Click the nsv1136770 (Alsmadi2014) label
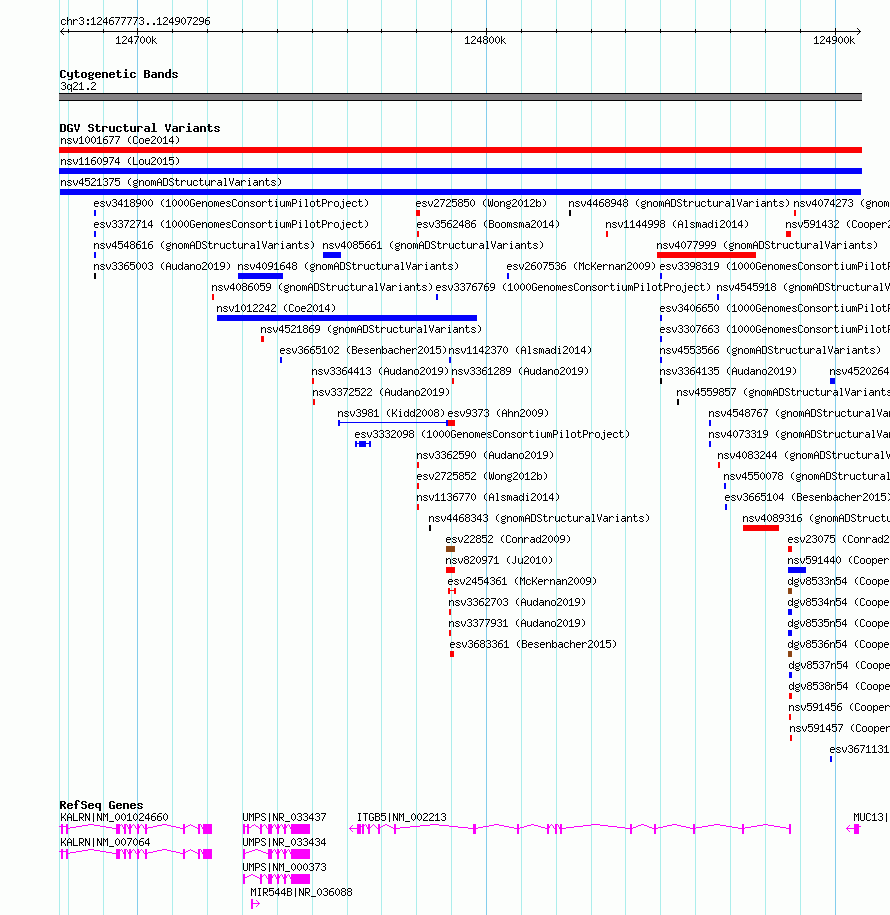This screenshot has height=915, width=890. pyautogui.click(x=488, y=497)
